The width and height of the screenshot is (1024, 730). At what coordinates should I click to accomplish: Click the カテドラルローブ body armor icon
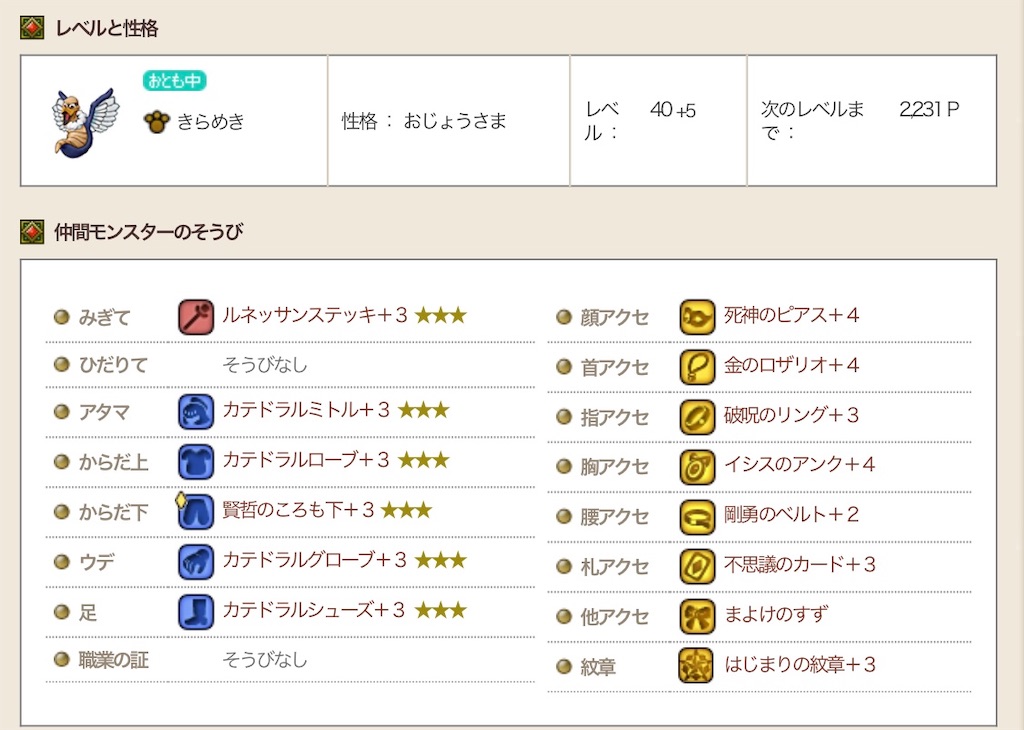(x=196, y=462)
